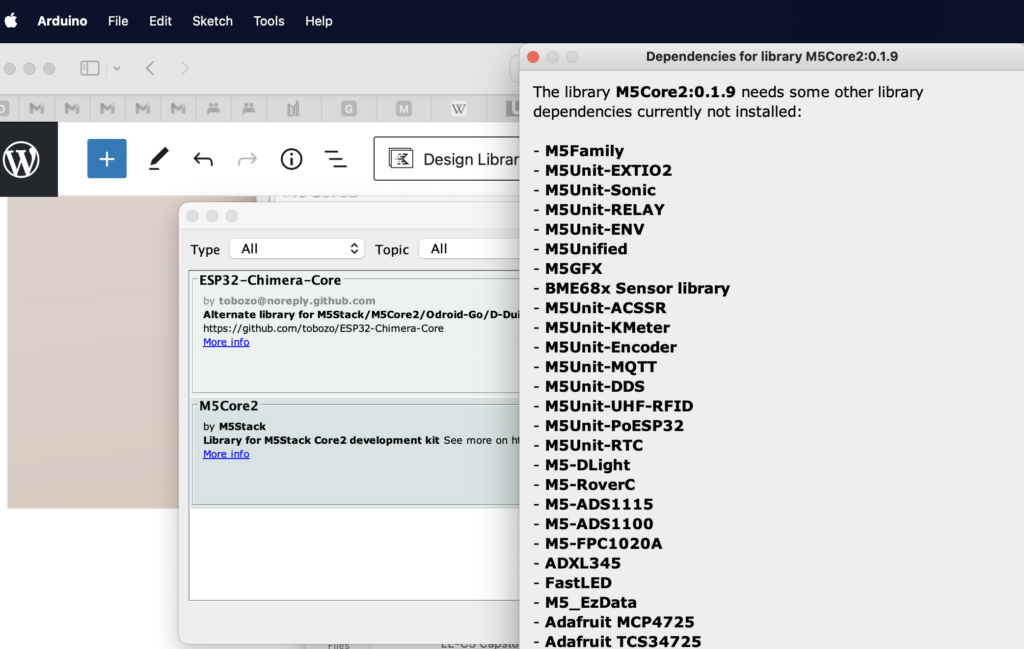Click the FastLED dependency name
The image size is (1024, 649).
tap(579, 582)
